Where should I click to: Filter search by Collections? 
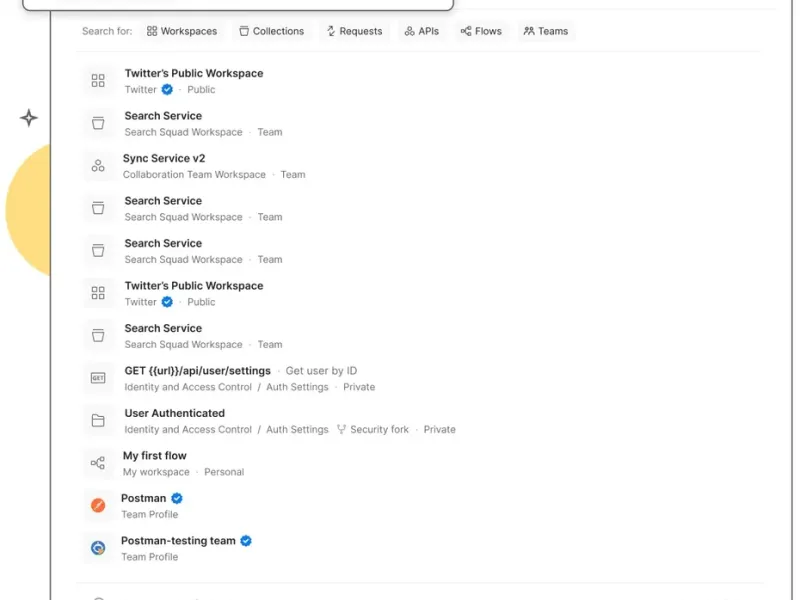tap(271, 31)
